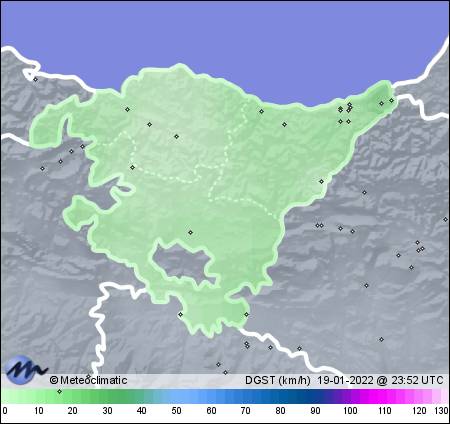Viewport: 450px width, 424px height.
Task: Choose the lowest station marker just above the legend bar
Action: point(226,372)
